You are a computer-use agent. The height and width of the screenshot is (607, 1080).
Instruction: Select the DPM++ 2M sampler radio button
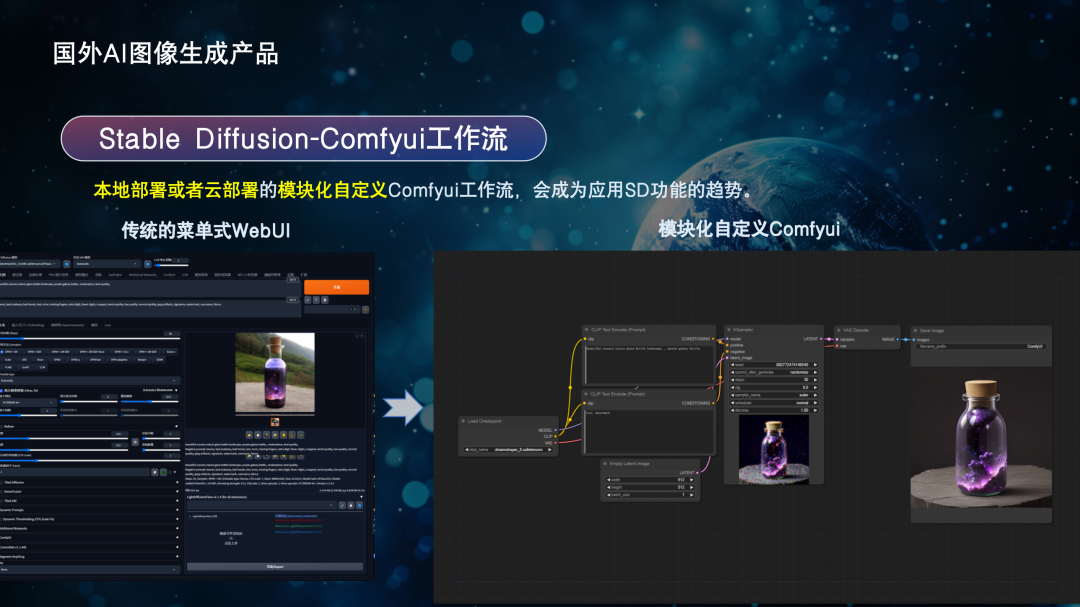tap(2, 351)
